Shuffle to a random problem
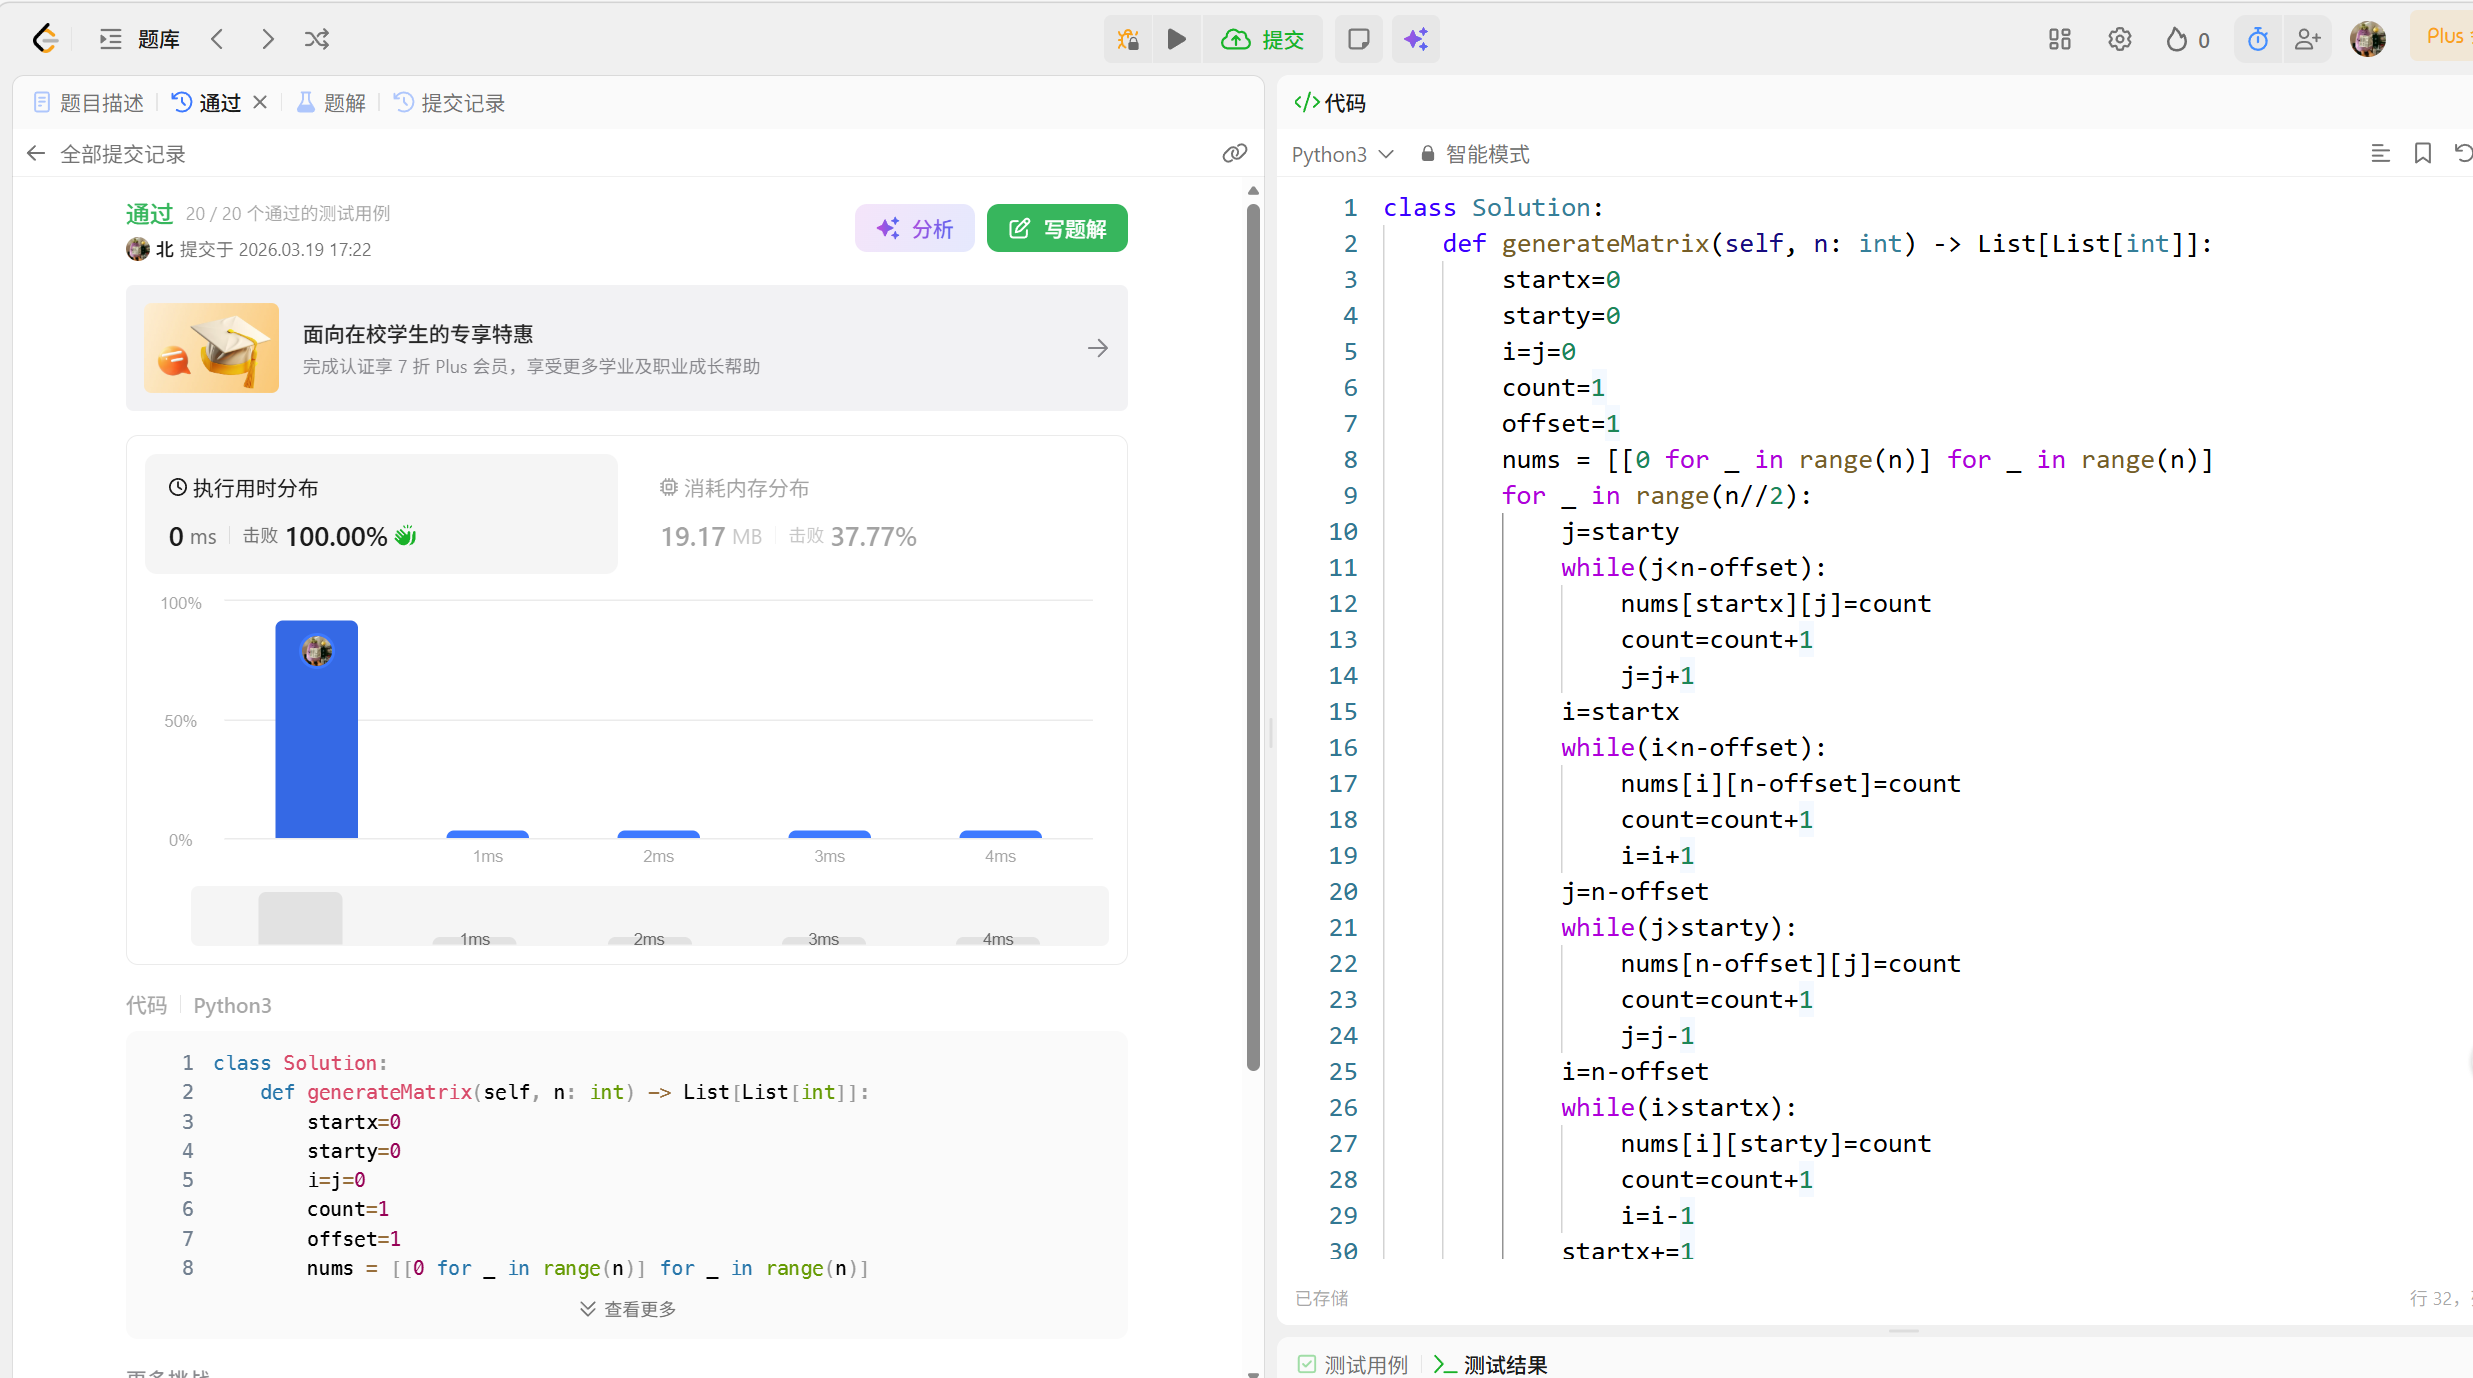2473x1378 pixels. [317, 39]
